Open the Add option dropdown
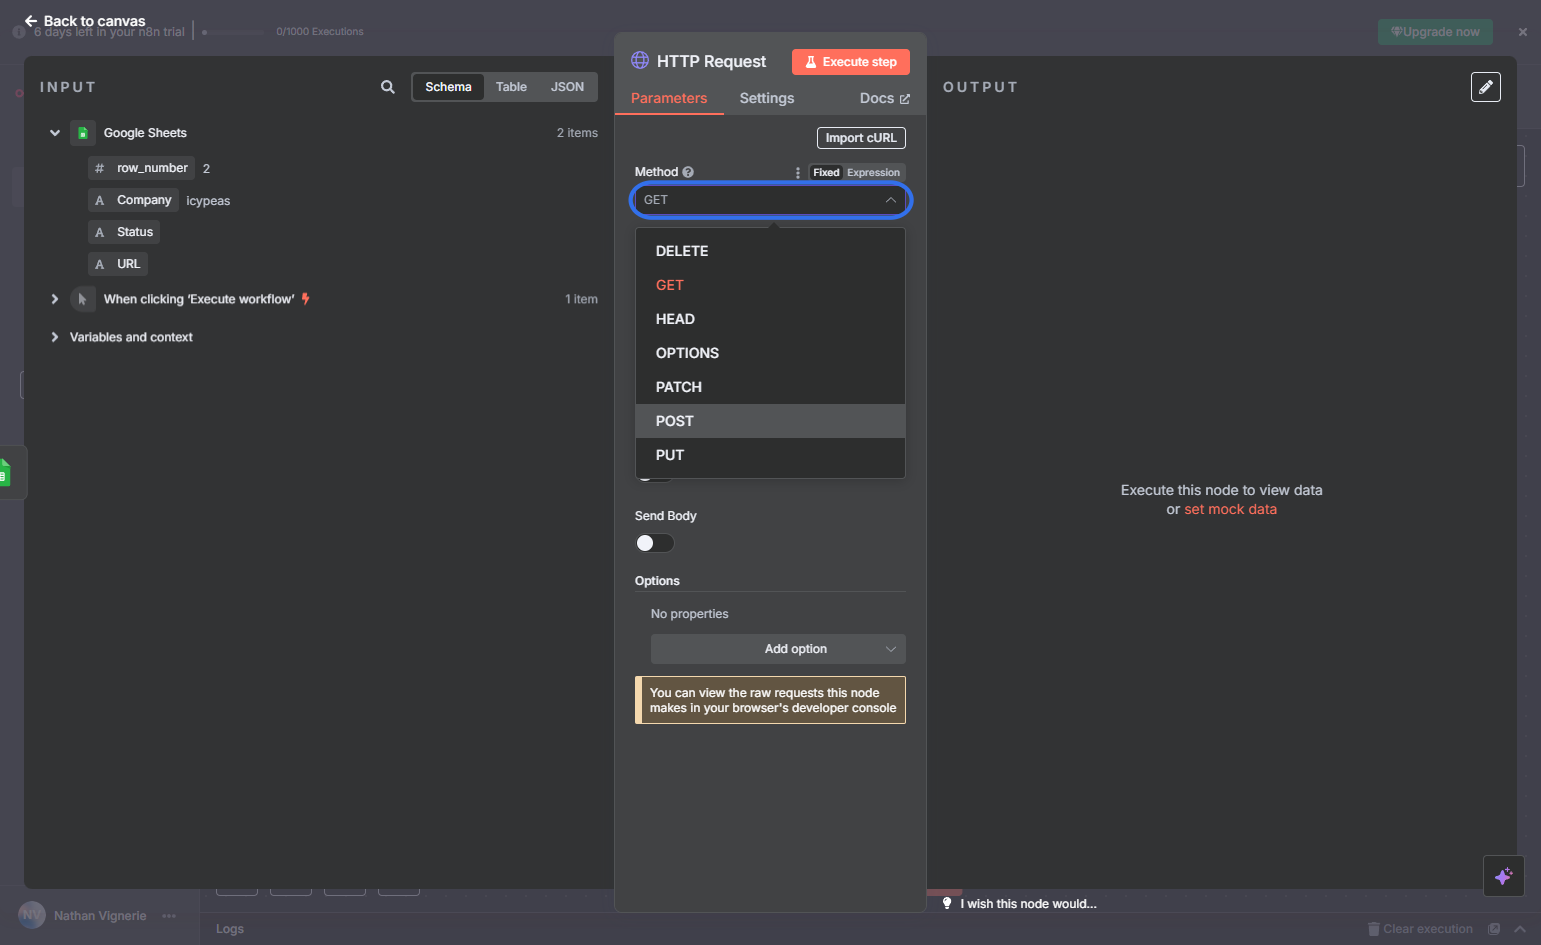Screen dimensions: 1541x945 click(x=778, y=649)
